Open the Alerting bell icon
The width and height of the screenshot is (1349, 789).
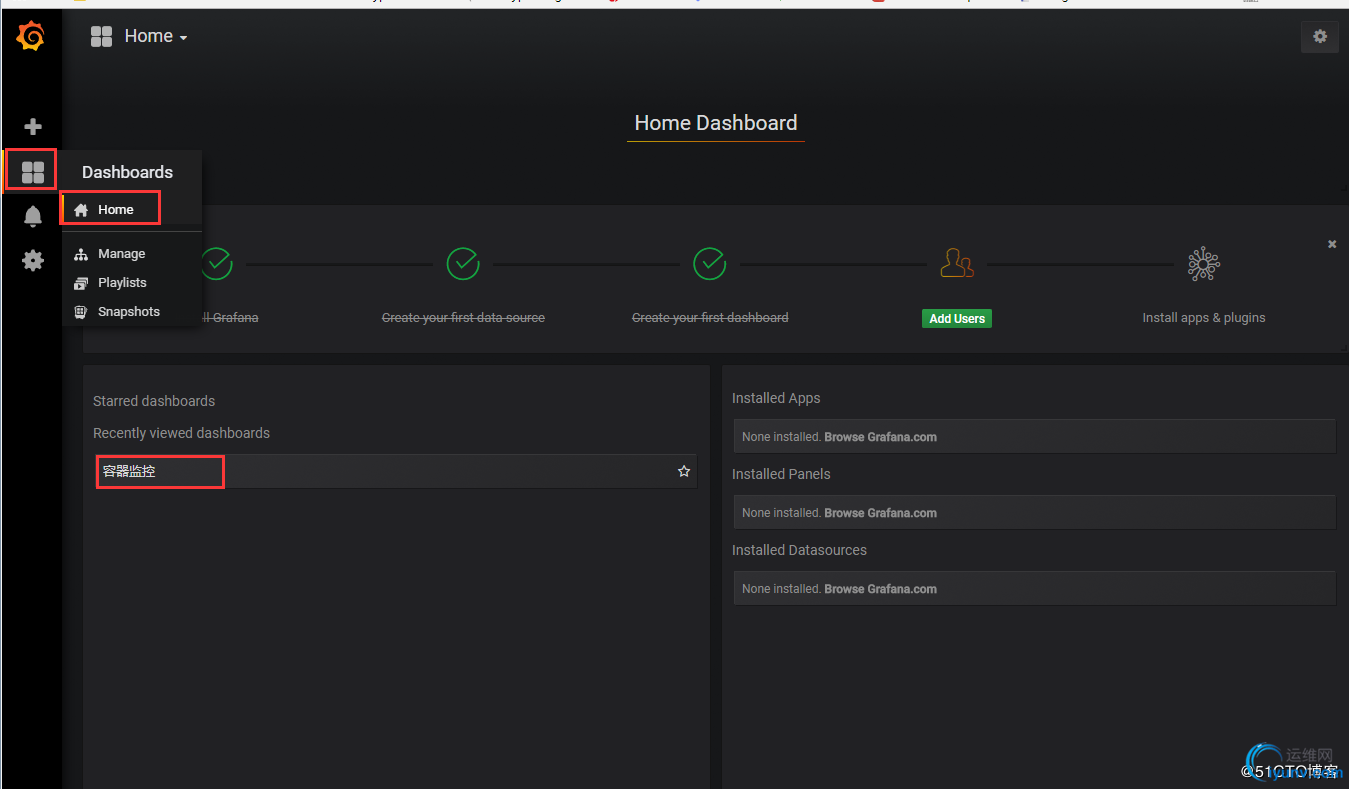33,216
